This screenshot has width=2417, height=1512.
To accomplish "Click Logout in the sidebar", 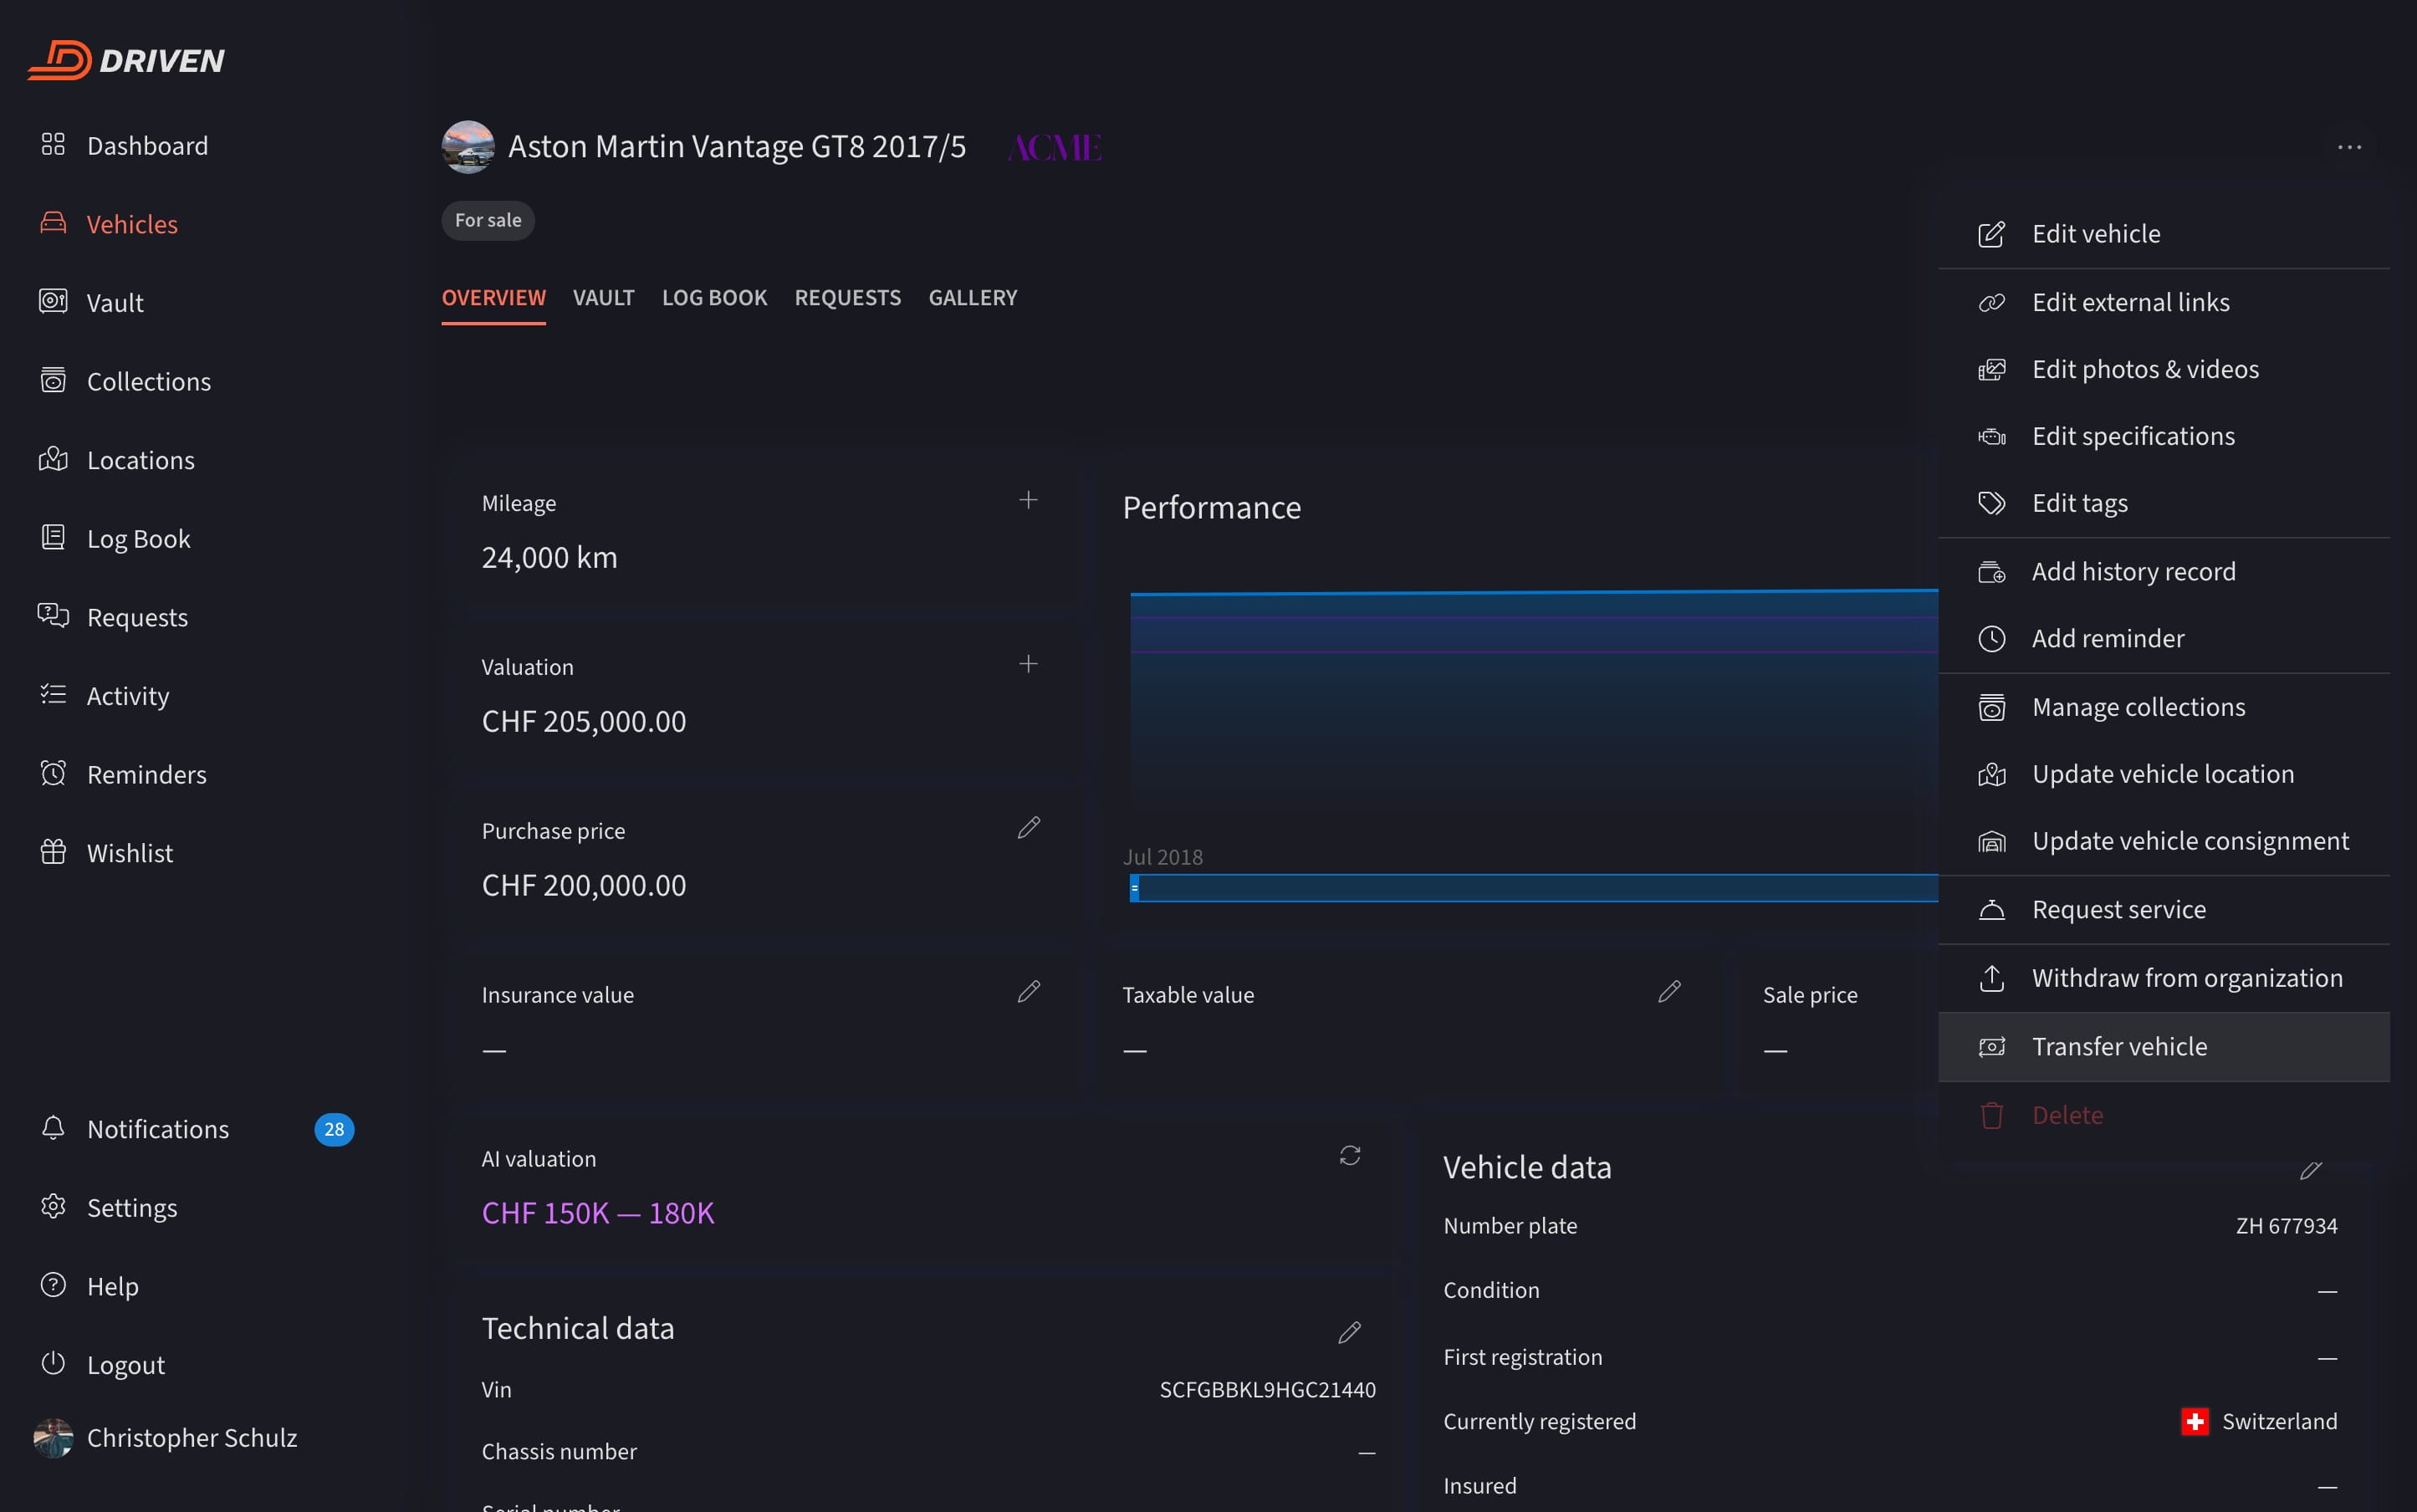I will (125, 1365).
